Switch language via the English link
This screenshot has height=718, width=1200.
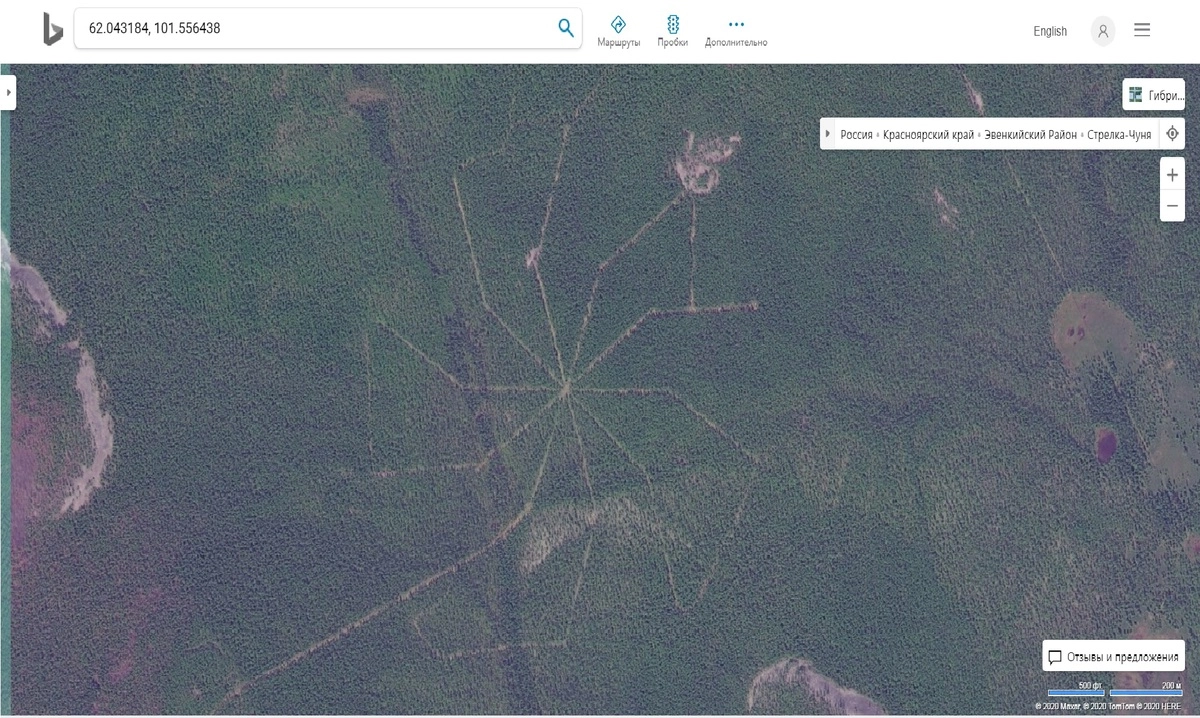point(1050,31)
